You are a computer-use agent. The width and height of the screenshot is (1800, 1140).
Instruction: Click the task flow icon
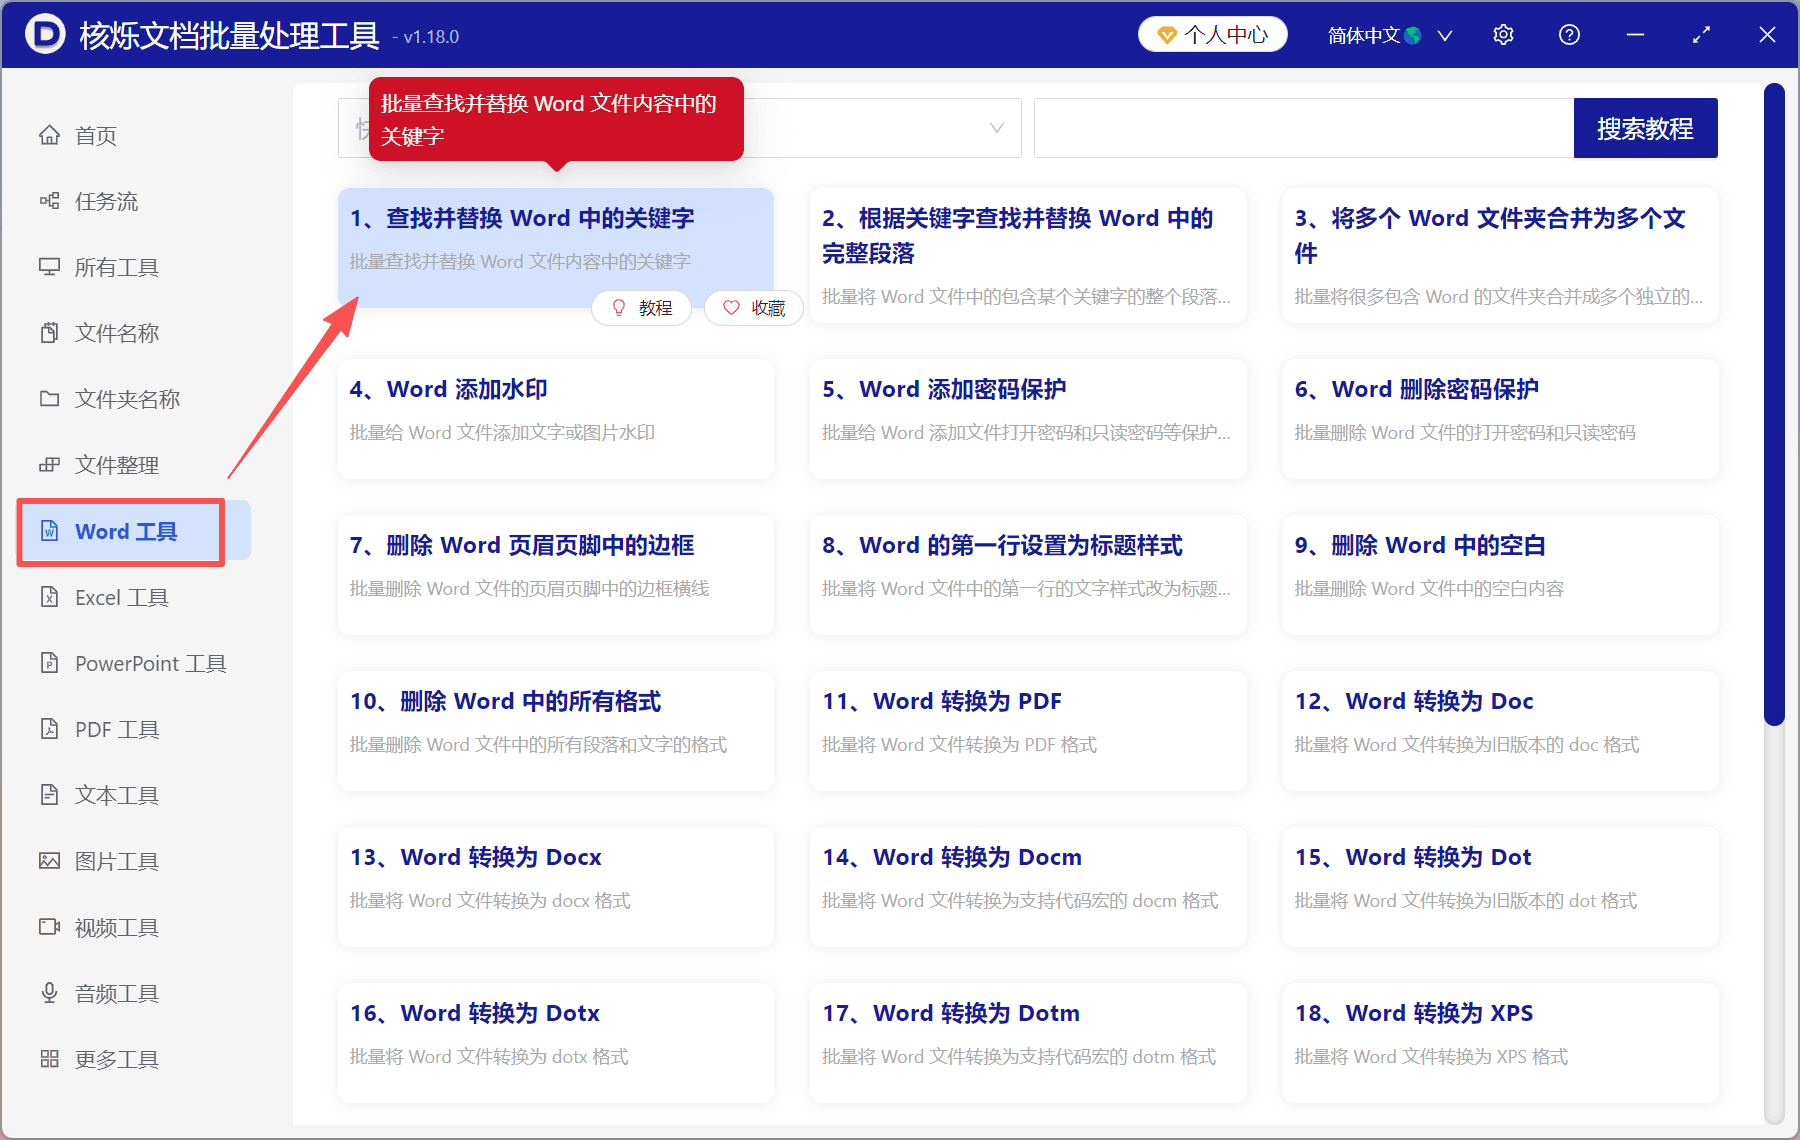49,201
